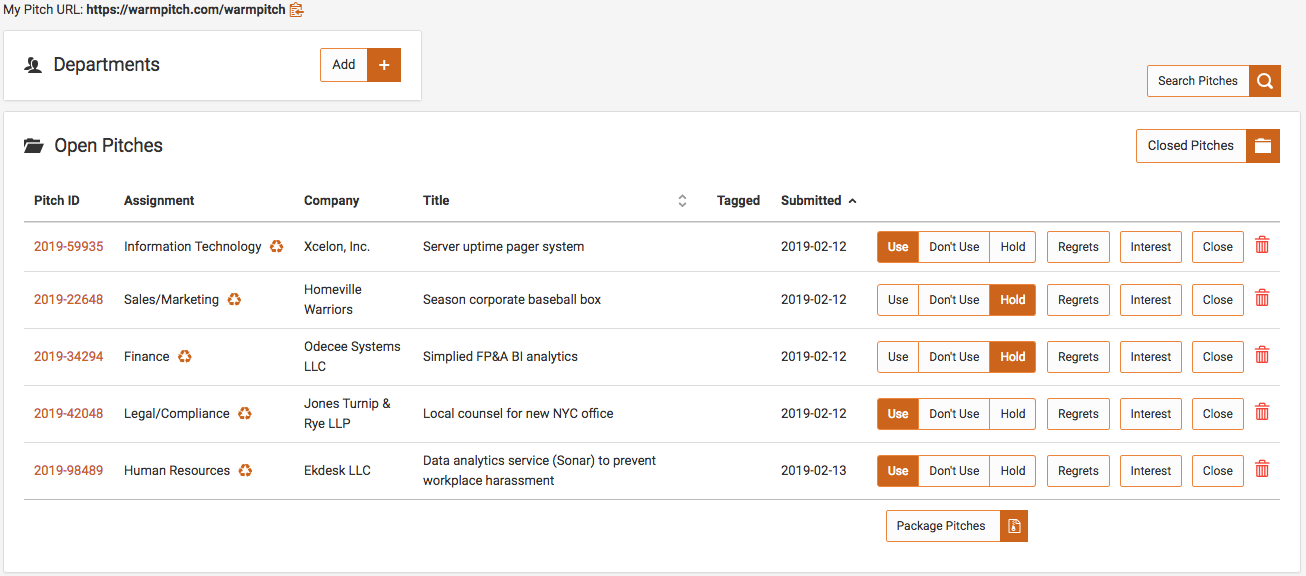Mark Ekdesk LLC pitch Don't Use
The width and height of the screenshot is (1306, 576).
954,471
